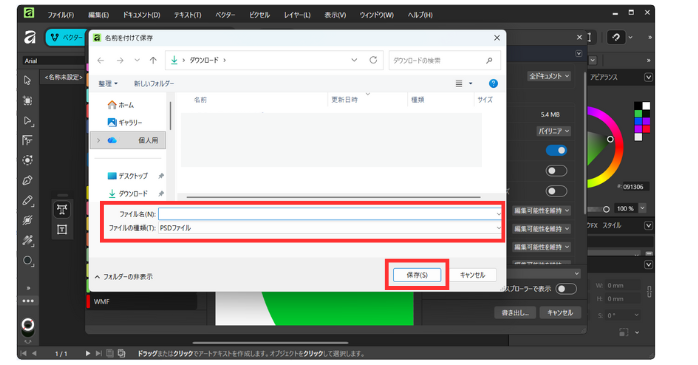Click the ベクター persona button
The width and height of the screenshot is (698, 365).
pyautogui.click(x=66, y=37)
